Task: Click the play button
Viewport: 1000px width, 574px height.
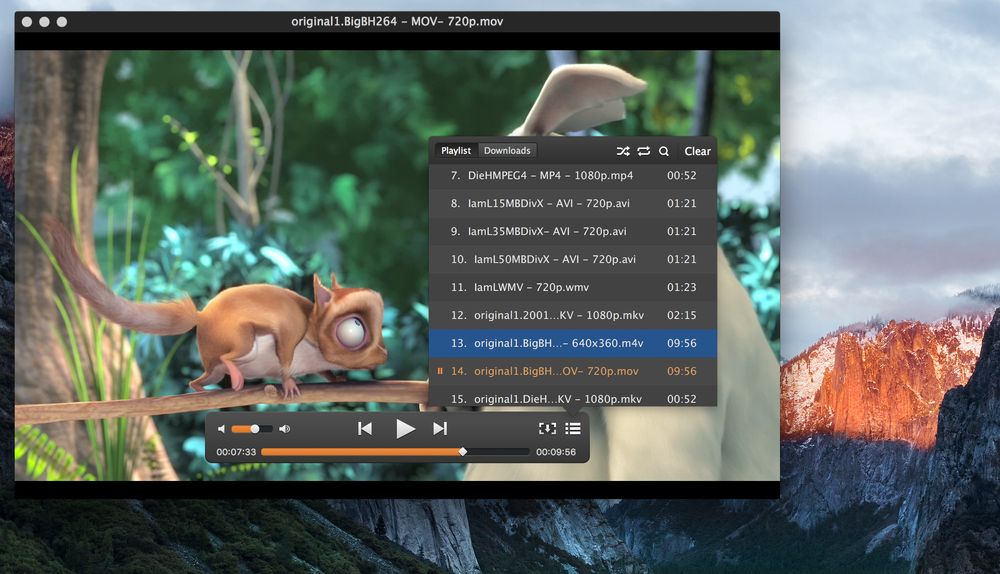Action: pos(405,429)
